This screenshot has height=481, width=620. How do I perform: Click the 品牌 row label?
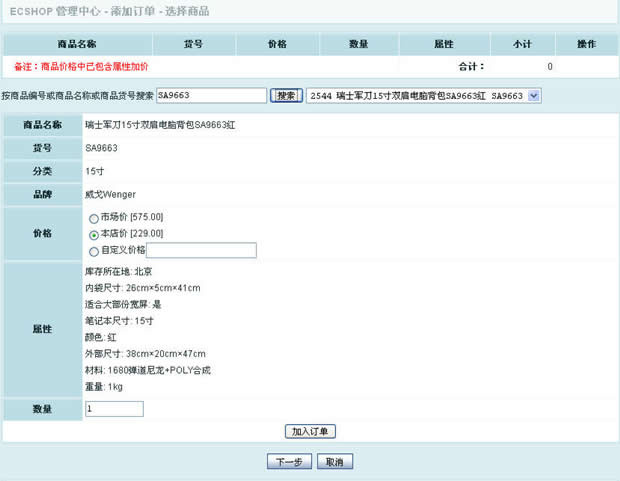click(42, 194)
